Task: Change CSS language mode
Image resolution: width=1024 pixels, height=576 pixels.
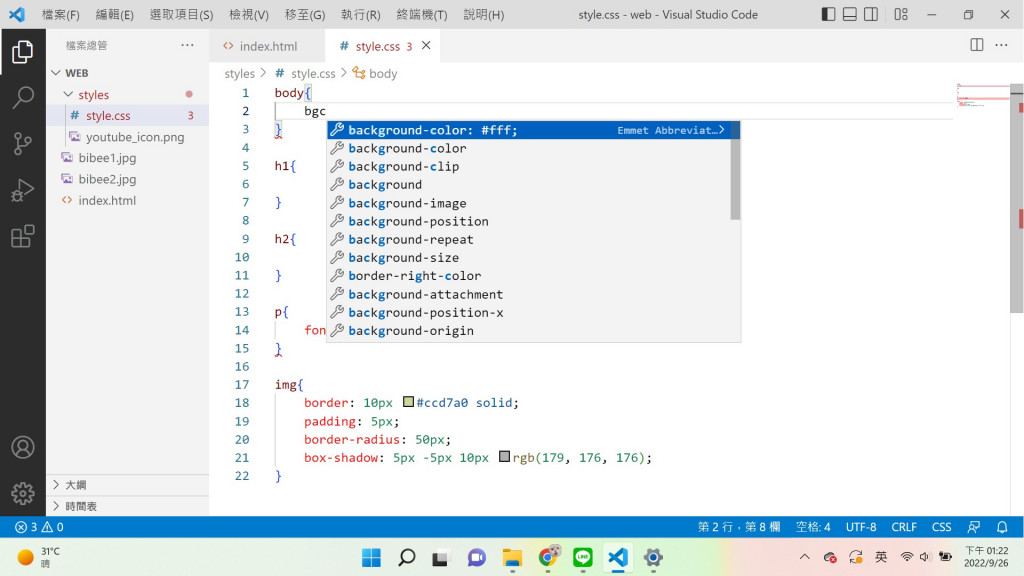Action: tap(941, 527)
